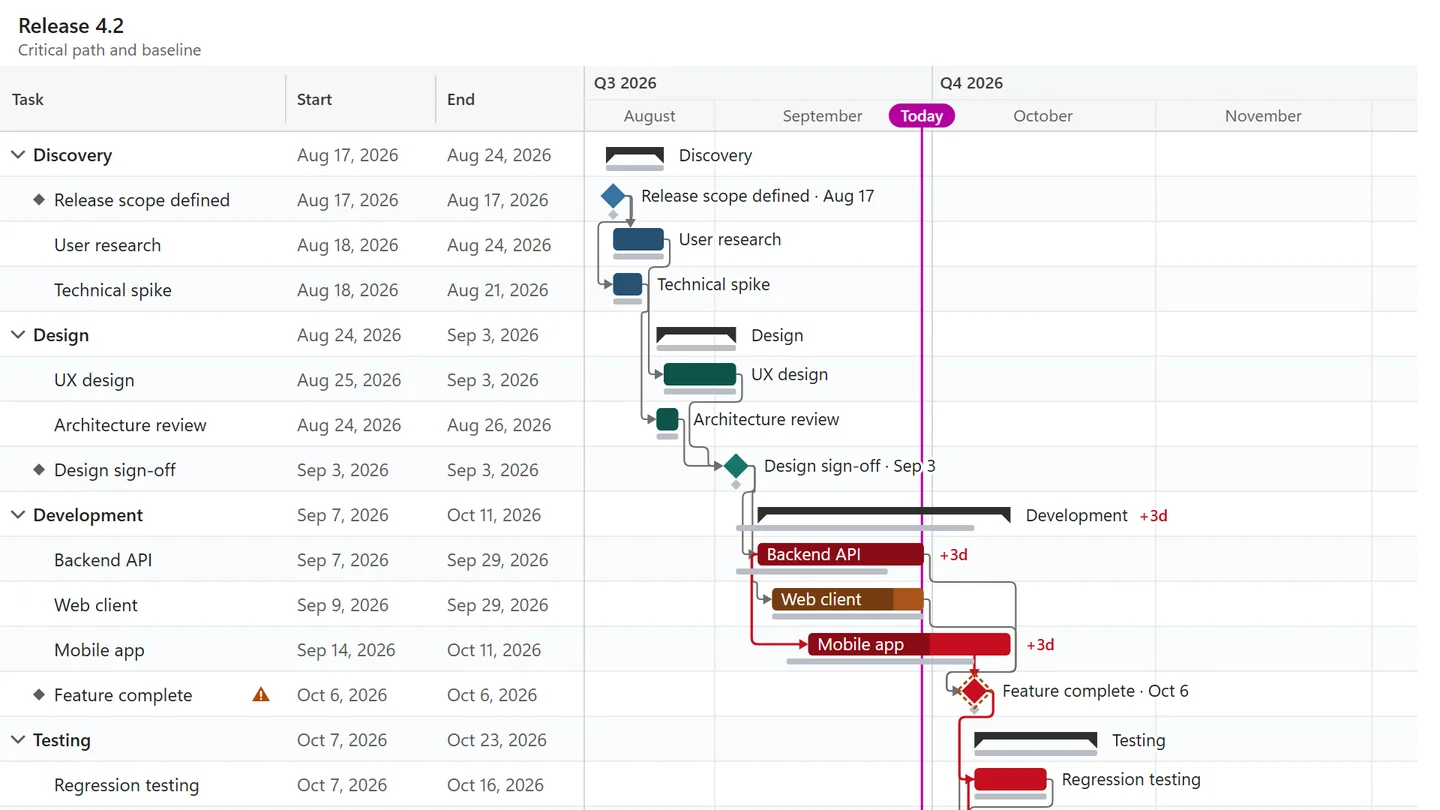This screenshot has height=810, width=1440.
Task: Click the Q3 2026 quarter header
Action: (x=625, y=83)
